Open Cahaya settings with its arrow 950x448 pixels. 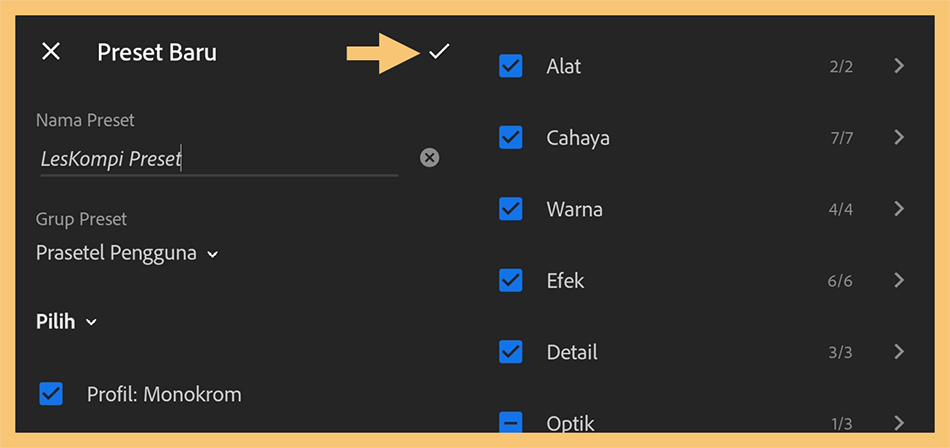coord(899,138)
